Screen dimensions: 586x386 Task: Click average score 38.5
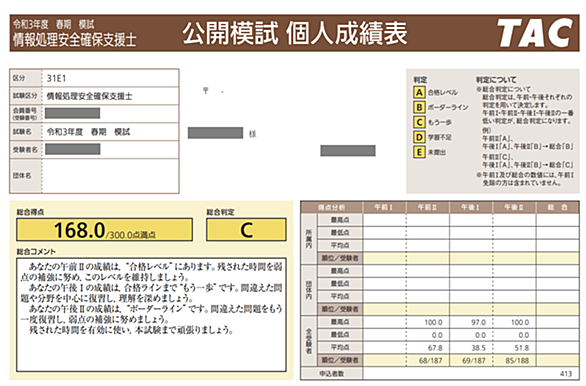tap(478, 348)
